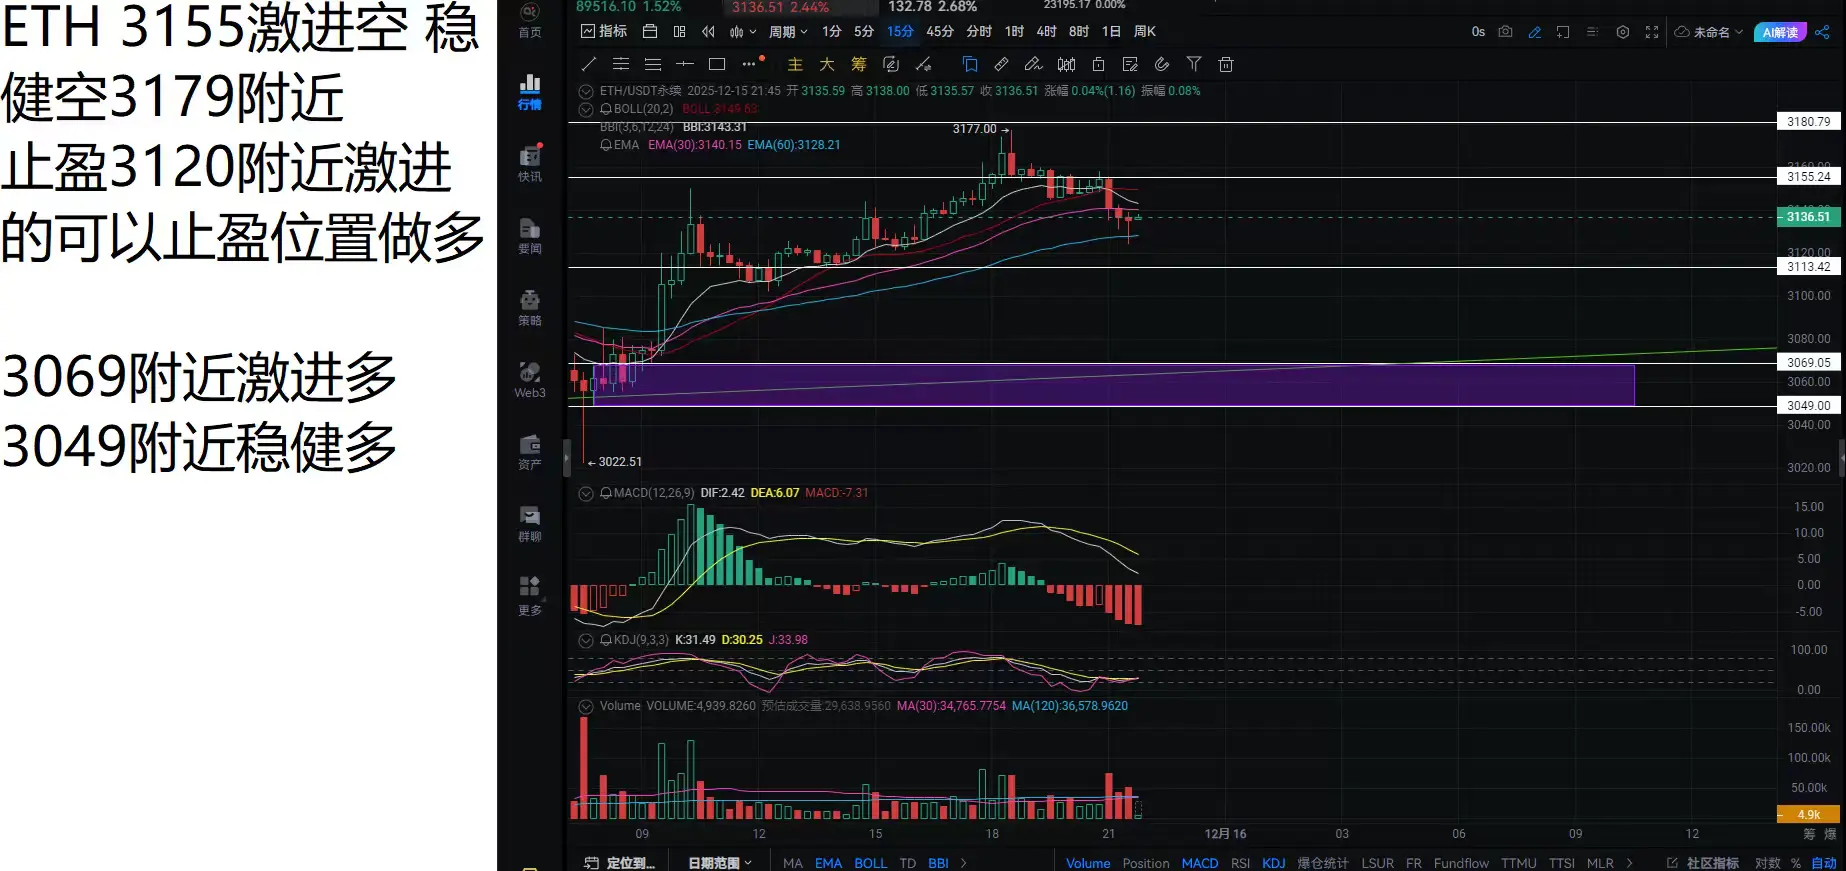Open the Web3 sidebar icon

530,380
